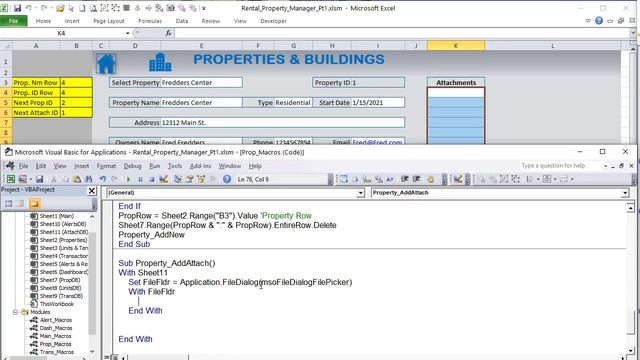Viewport: 640px width, 360px height.
Task: Click the Type a question for help box
Action: 560,166
